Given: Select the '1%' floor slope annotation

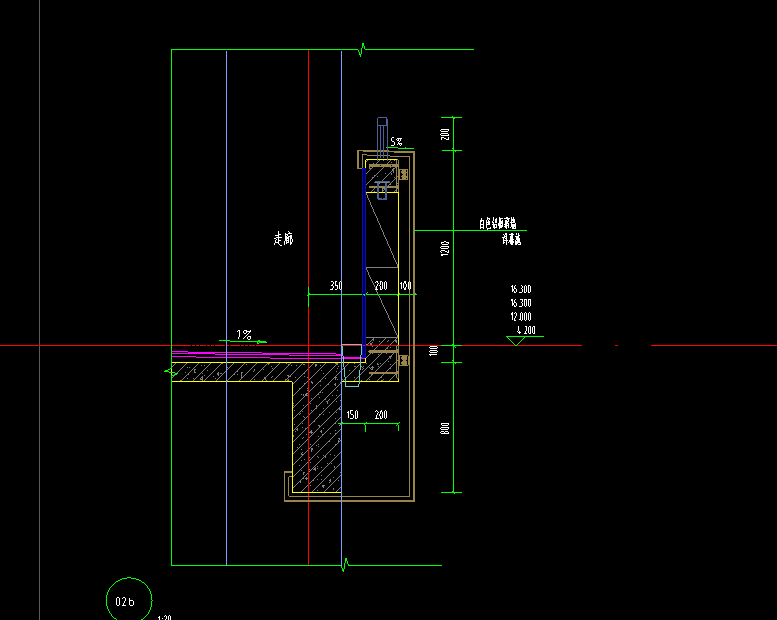Looking at the screenshot, I should [244, 335].
